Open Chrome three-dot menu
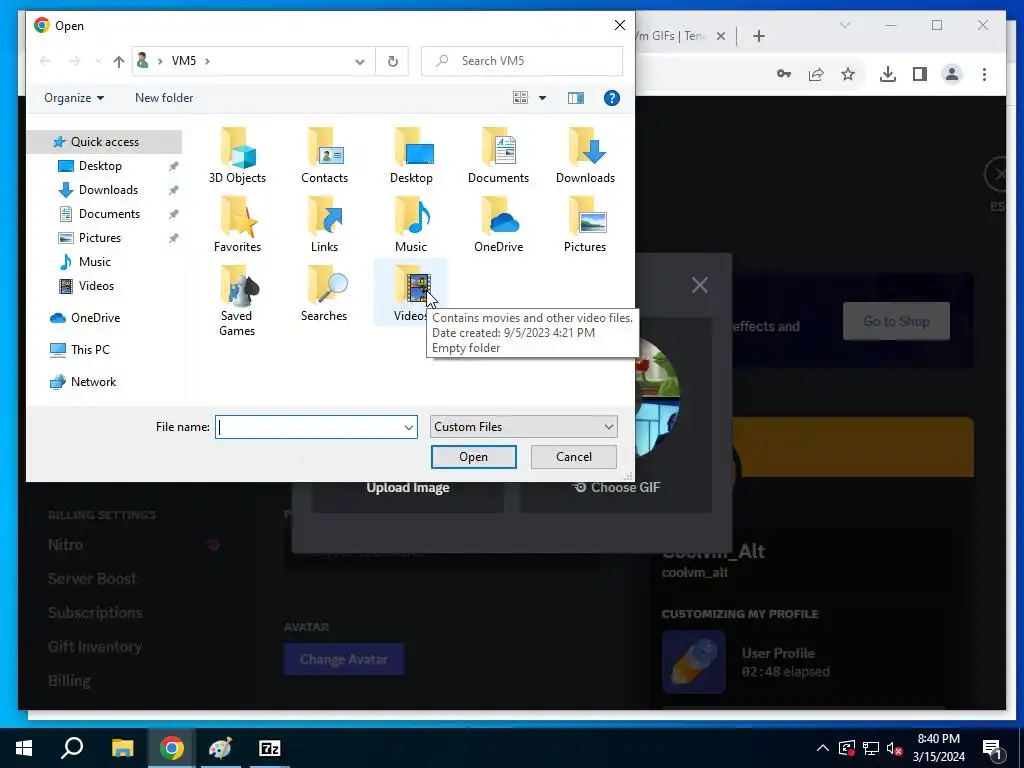 tap(984, 74)
